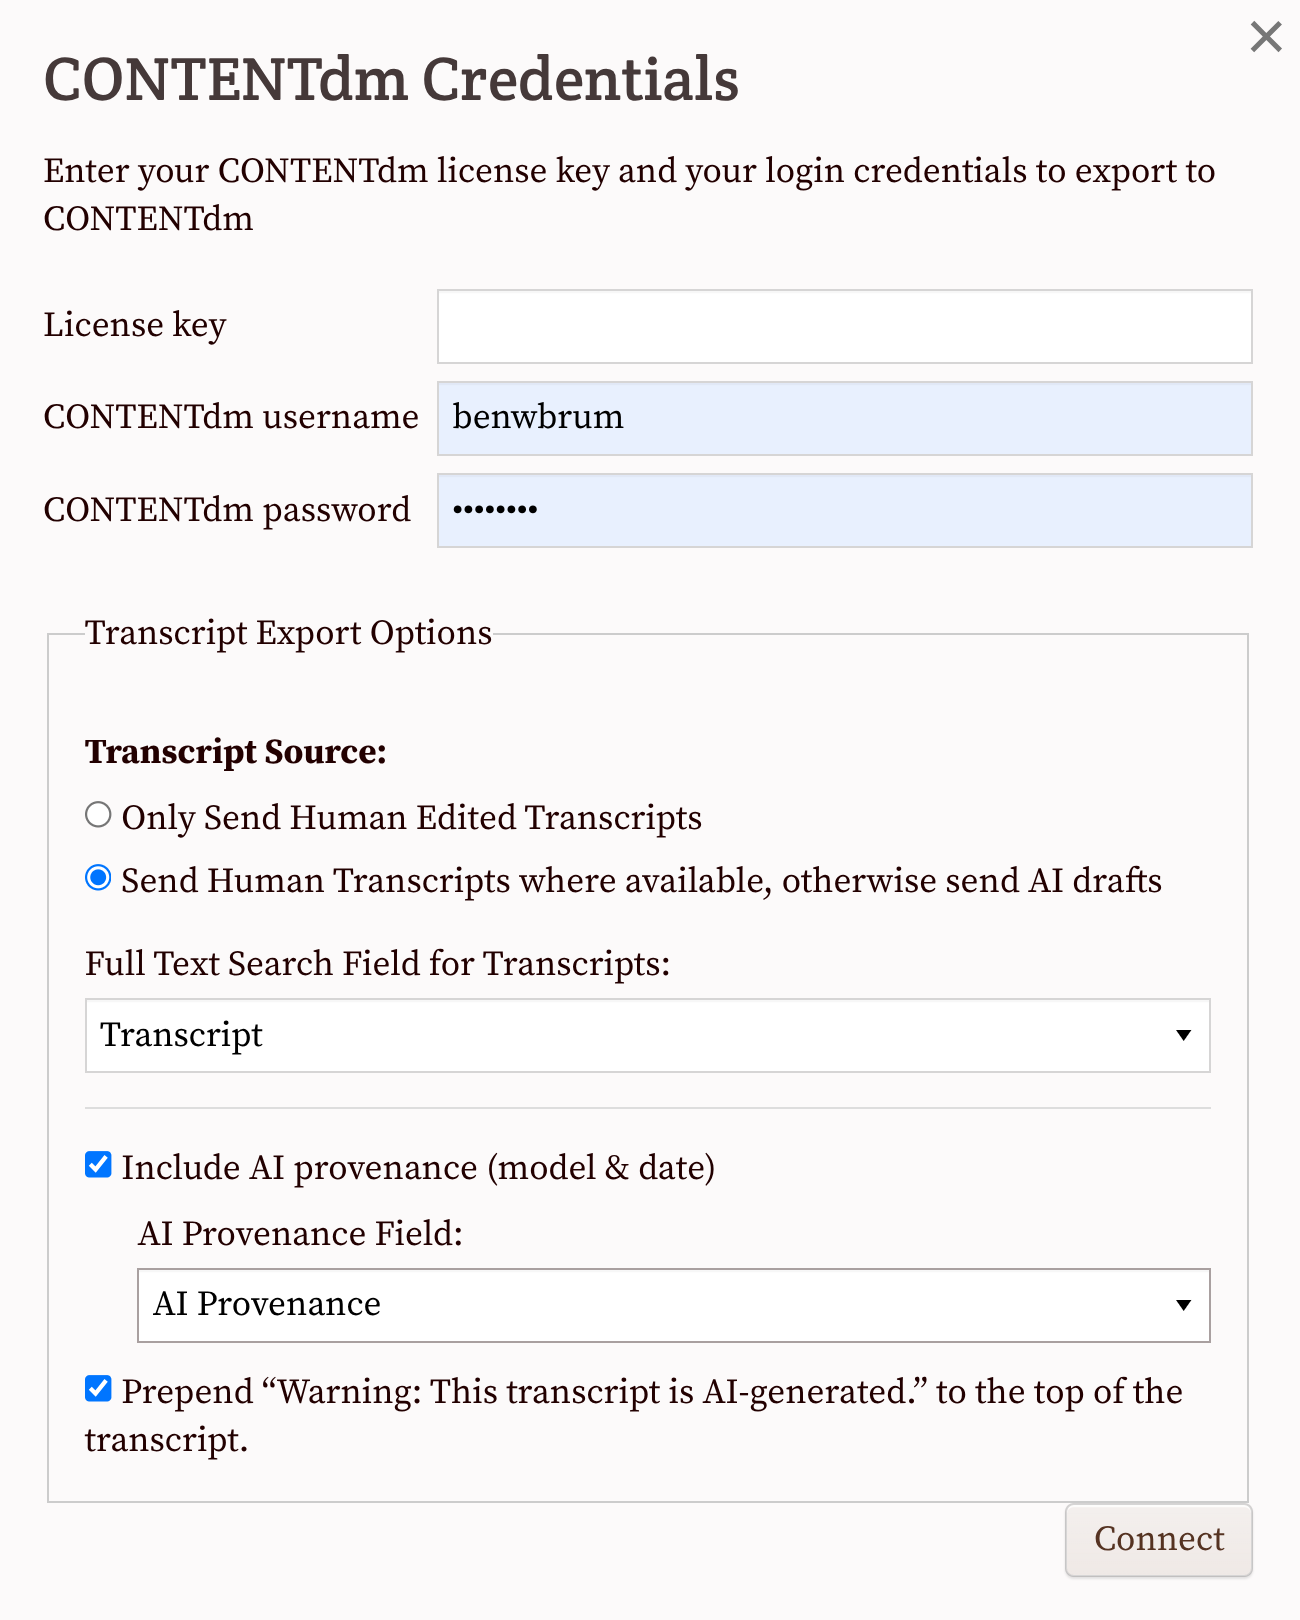Click the Transcript dropdown arrow
This screenshot has height=1620, width=1300.
1183,1035
